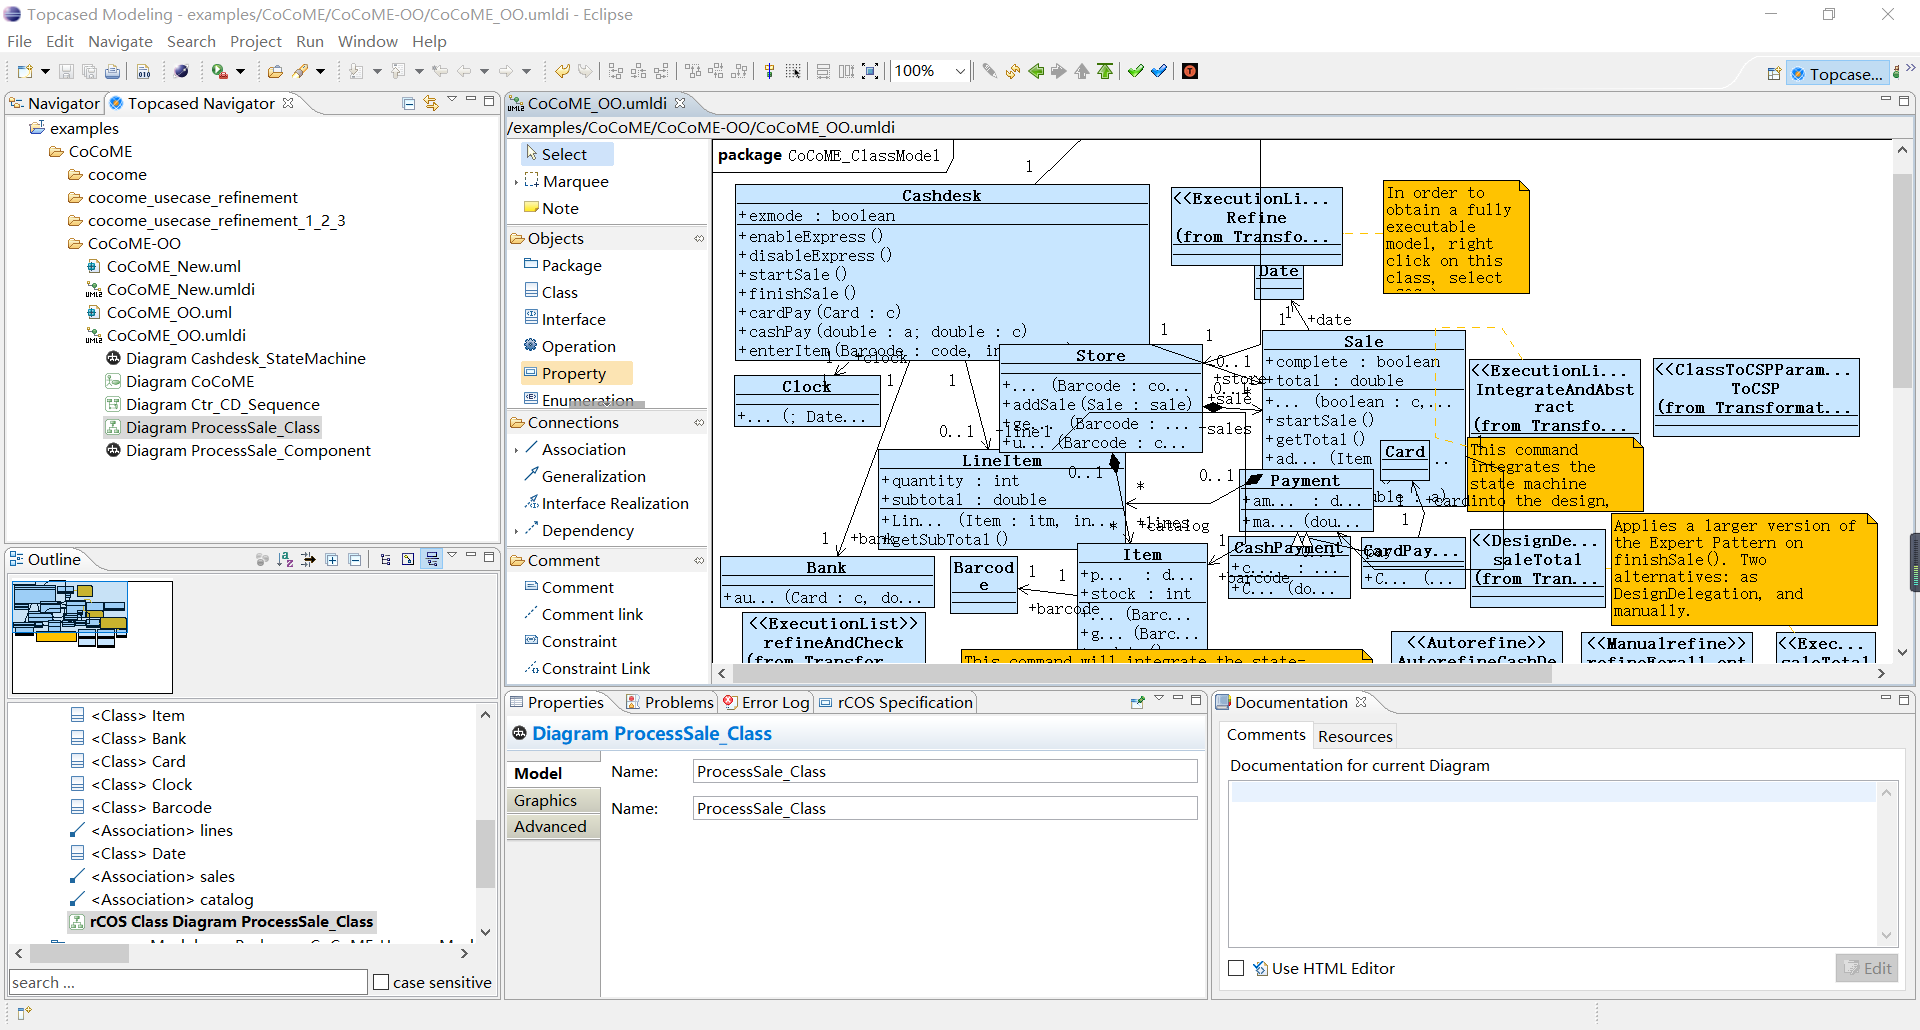1920x1030 pixels.
Task: Enable the Use HTML Editor checkbox
Action: (1236, 968)
